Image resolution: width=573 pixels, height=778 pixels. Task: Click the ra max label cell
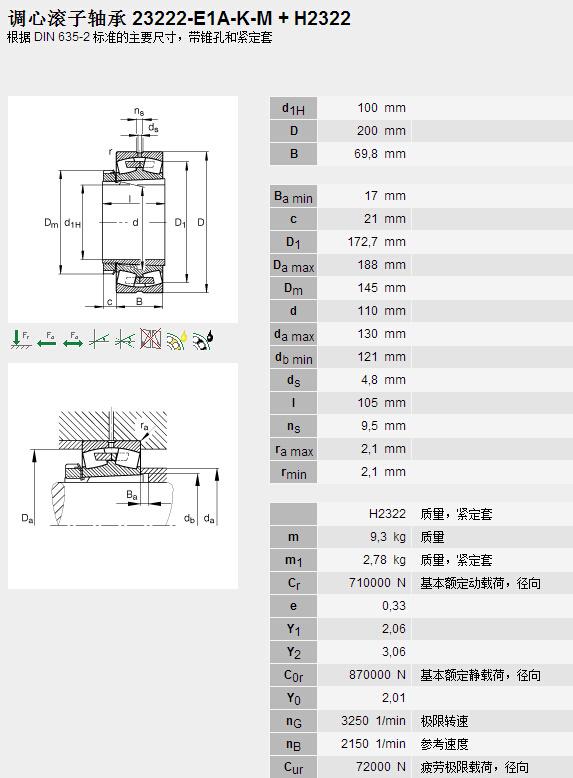click(x=293, y=449)
